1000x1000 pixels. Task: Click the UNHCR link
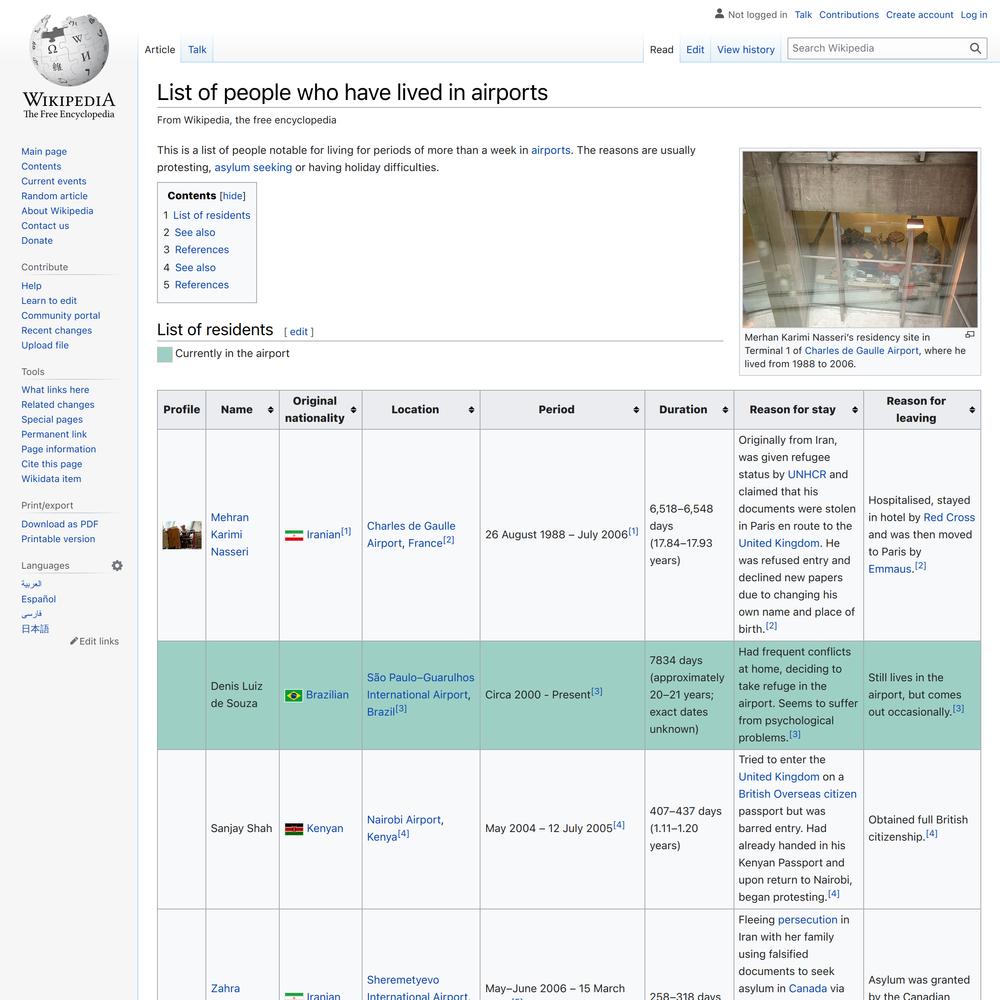click(x=807, y=475)
